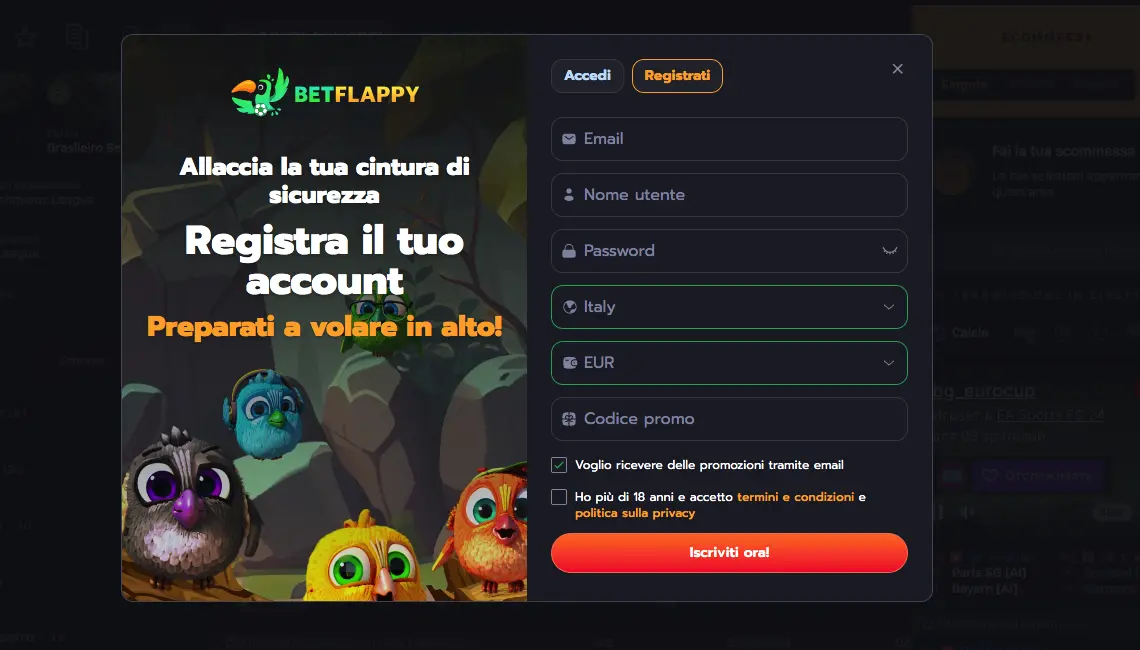Viewport: 1140px width, 650px height.
Task: Check the 18 years and terms checkbox
Action: click(x=559, y=497)
